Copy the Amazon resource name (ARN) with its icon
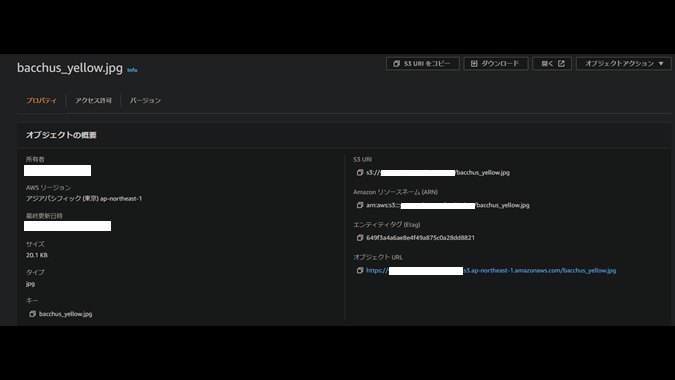This screenshot has height=380, width=675. (x=360, y=205)
